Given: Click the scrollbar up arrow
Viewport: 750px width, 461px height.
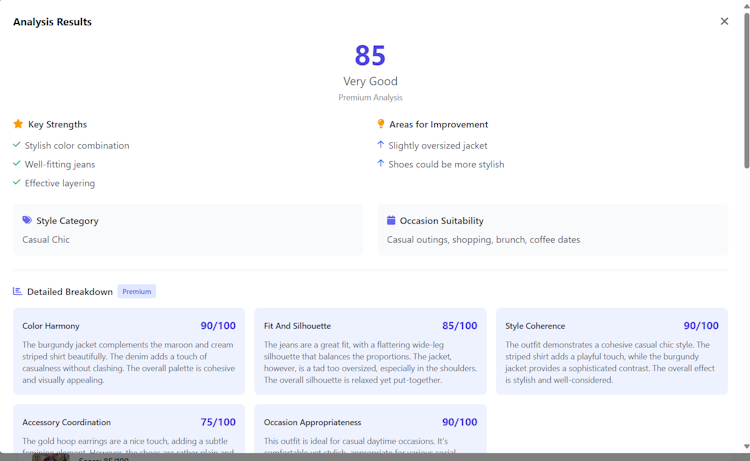Looking at the screenshot, I should (746, 5).
